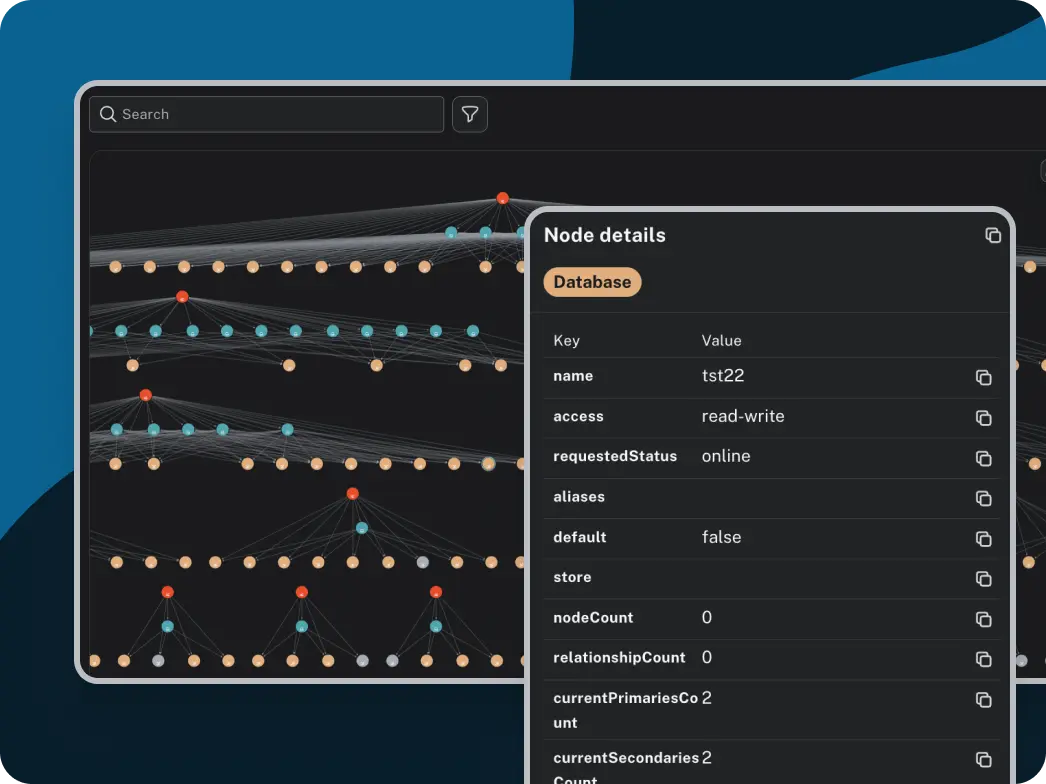This screenshot has width=1046, height=784.
Task: Click the Key column header
Action: click(x=566, y=341)
